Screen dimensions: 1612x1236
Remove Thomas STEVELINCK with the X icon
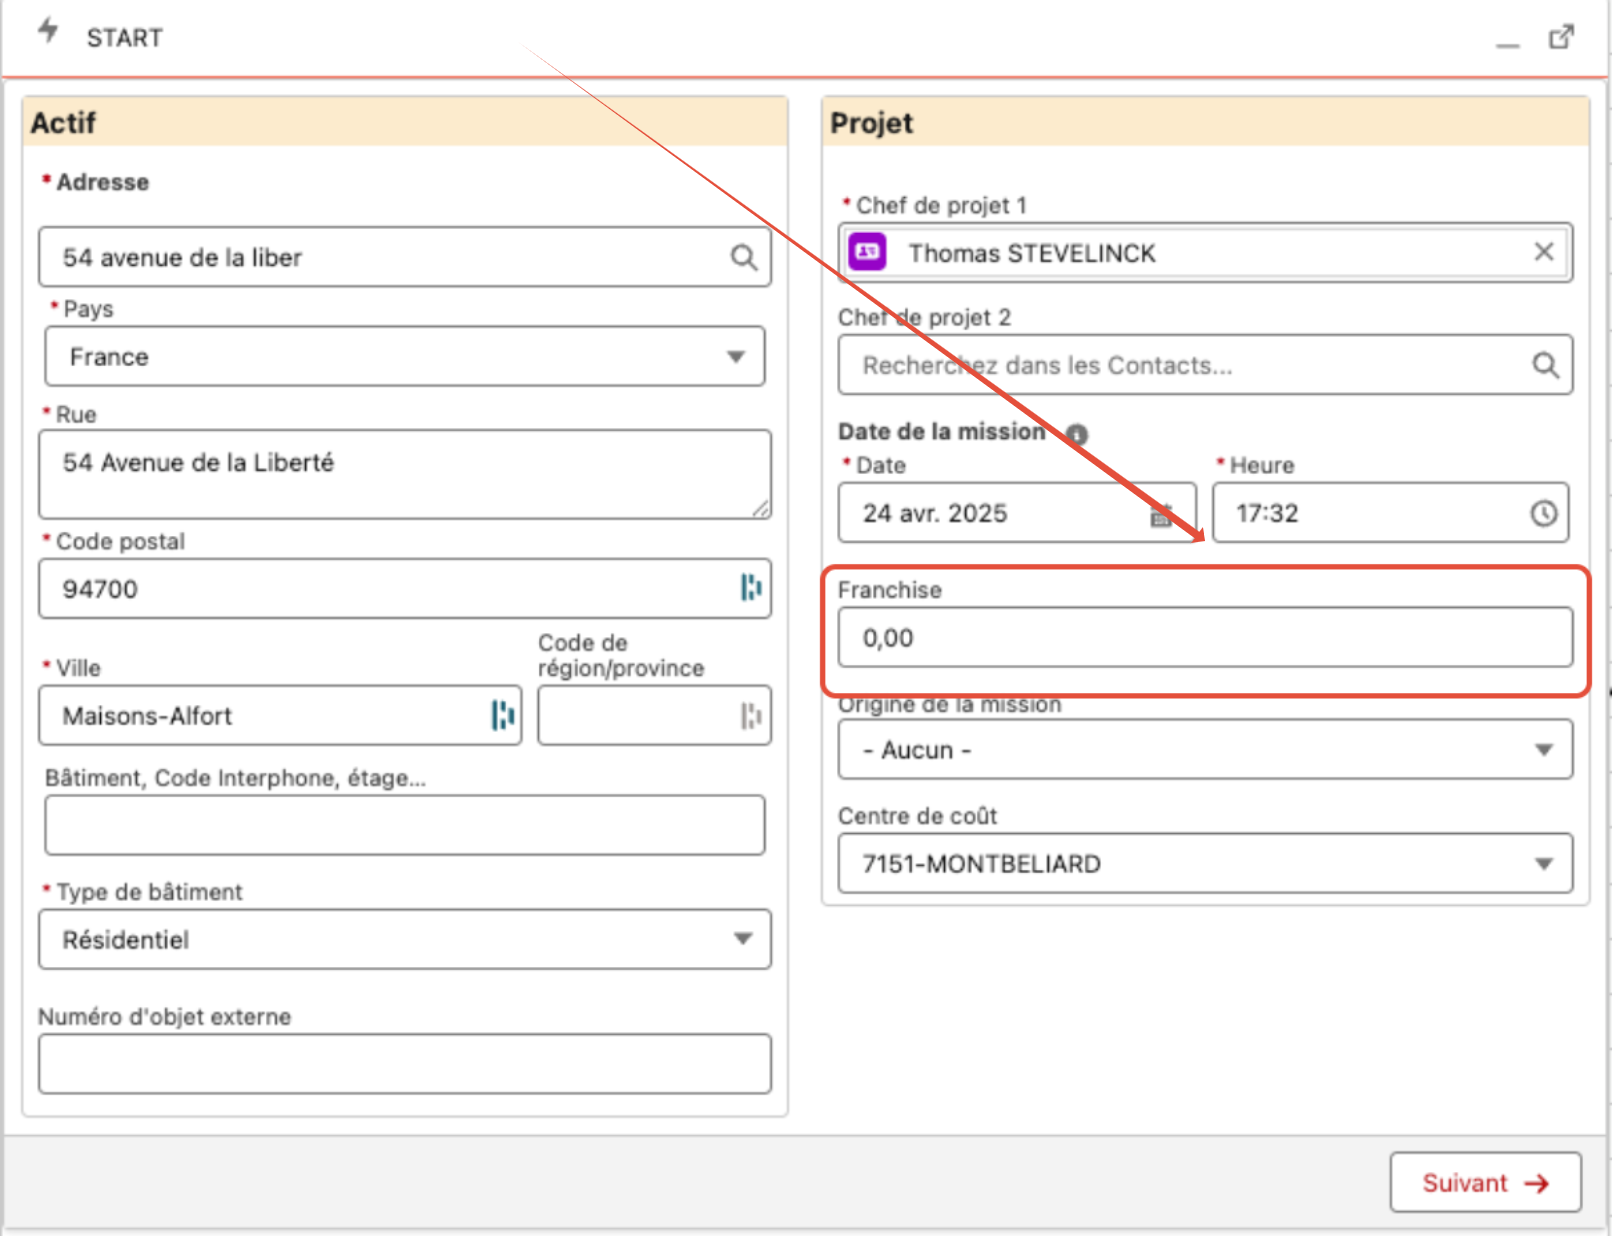[x=1544, y=252]
